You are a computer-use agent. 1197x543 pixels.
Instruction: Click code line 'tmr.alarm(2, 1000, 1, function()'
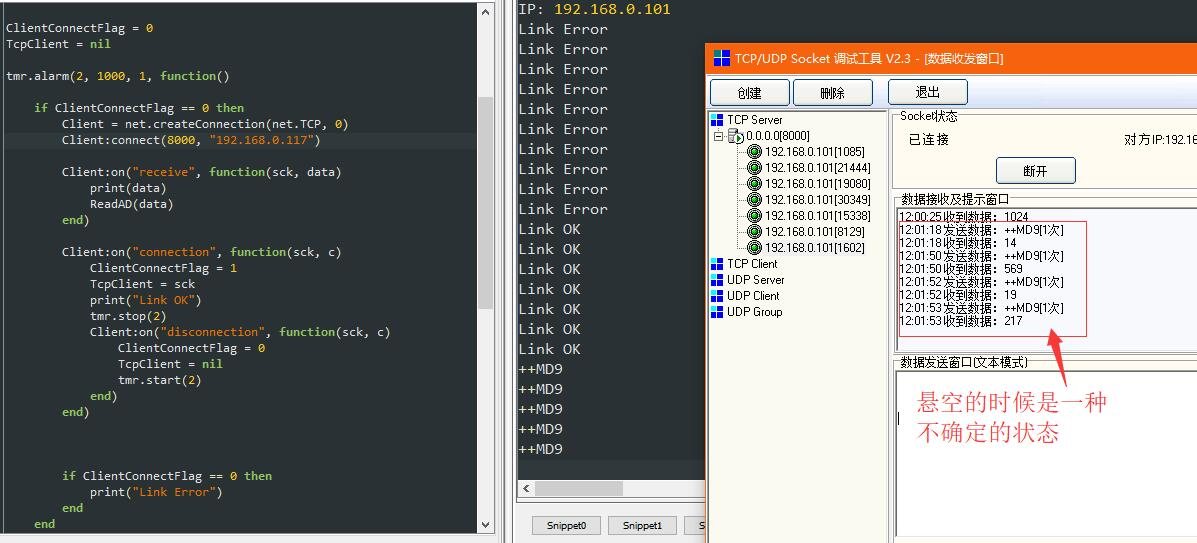[x=118, y=76]
